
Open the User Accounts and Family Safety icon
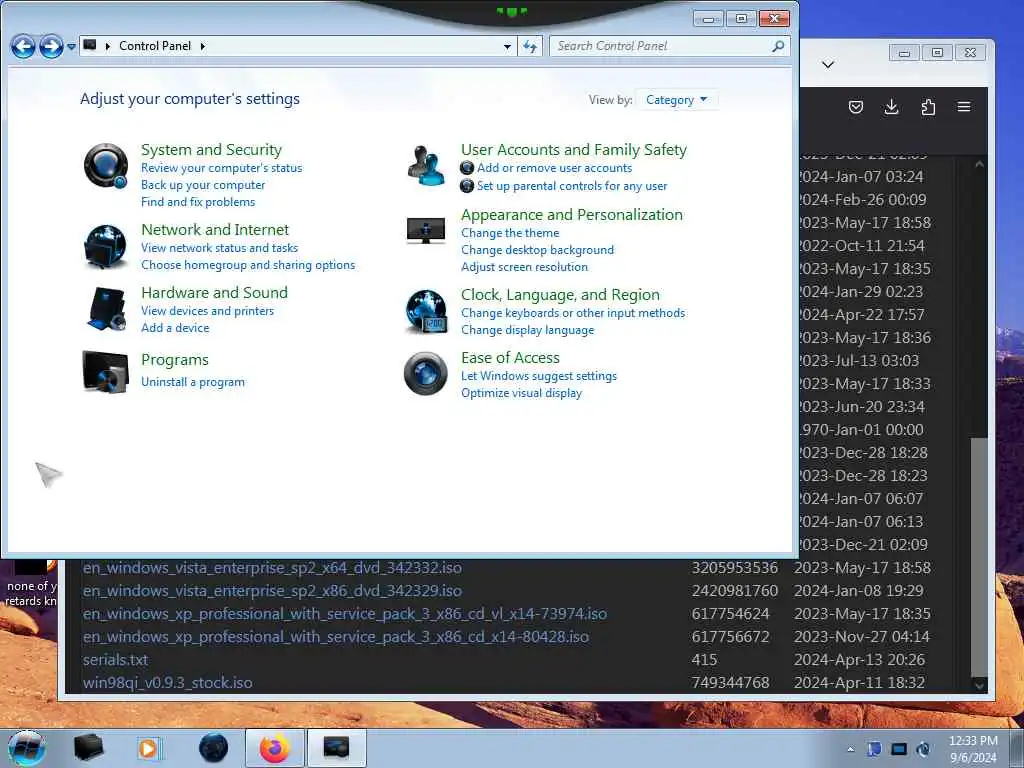pyautogui.click(x=426, y=165)
